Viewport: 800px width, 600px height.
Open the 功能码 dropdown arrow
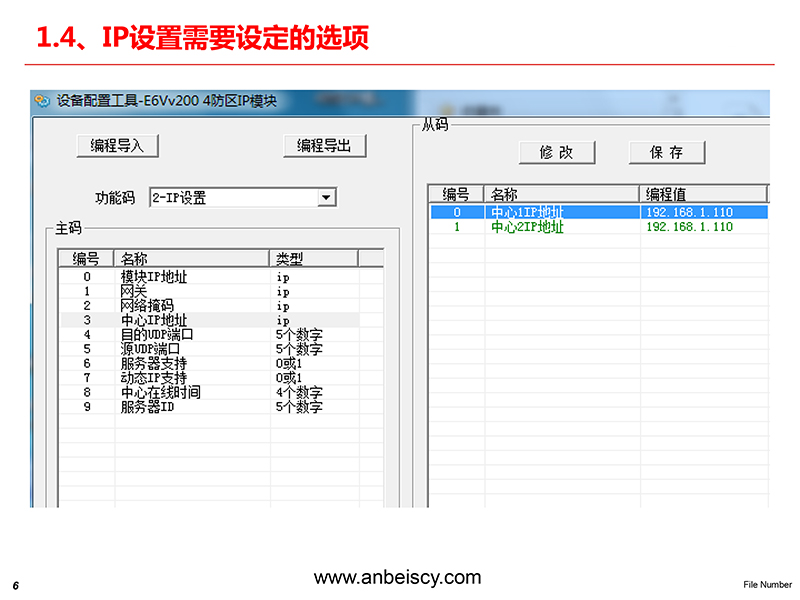(x=326, y=197)
